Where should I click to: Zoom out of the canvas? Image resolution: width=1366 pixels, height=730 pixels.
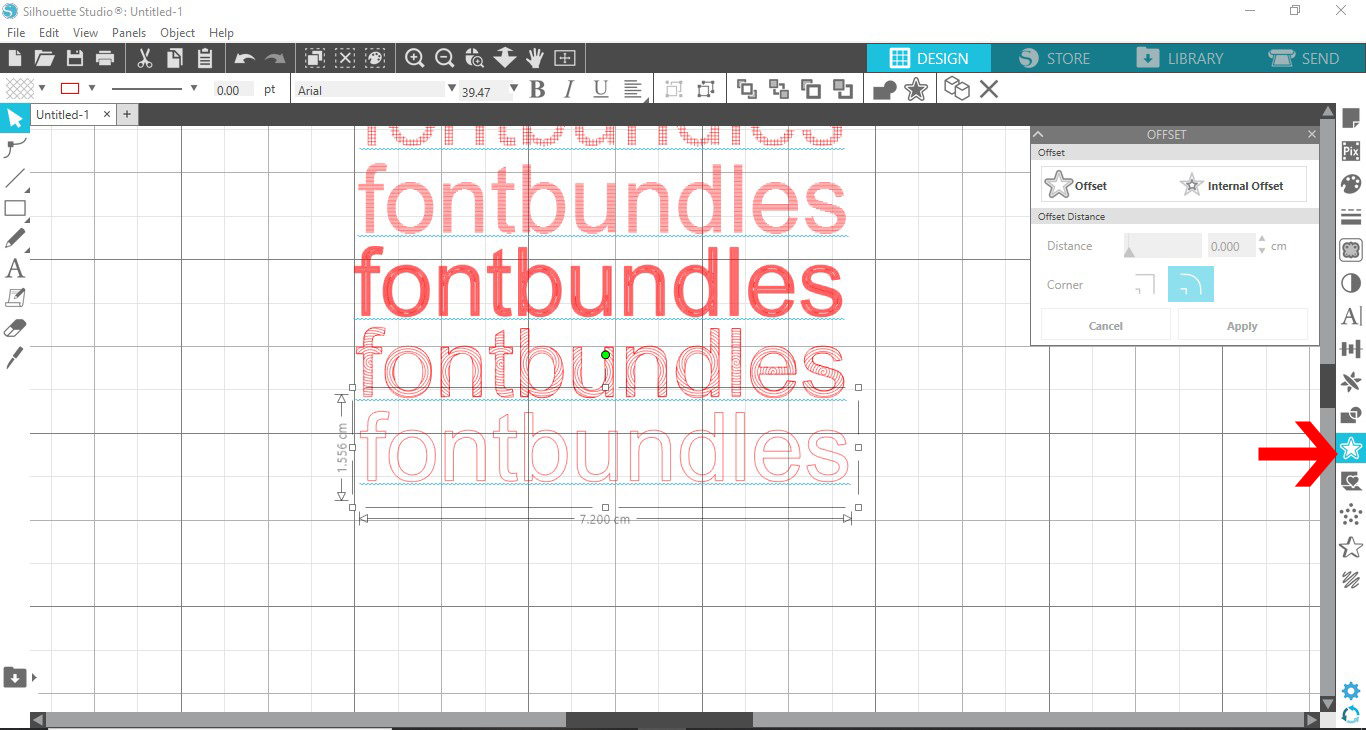point(445,58)
